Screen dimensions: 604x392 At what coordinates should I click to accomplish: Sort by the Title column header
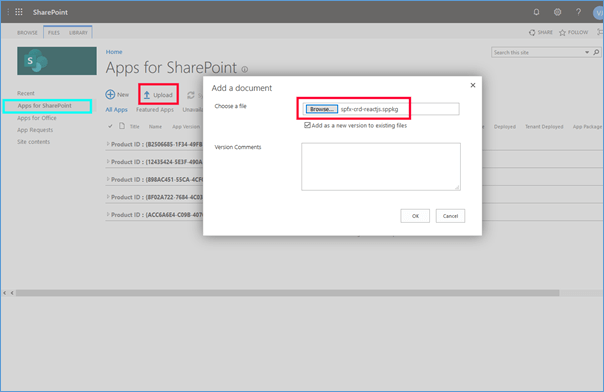[x=134, y=126]
